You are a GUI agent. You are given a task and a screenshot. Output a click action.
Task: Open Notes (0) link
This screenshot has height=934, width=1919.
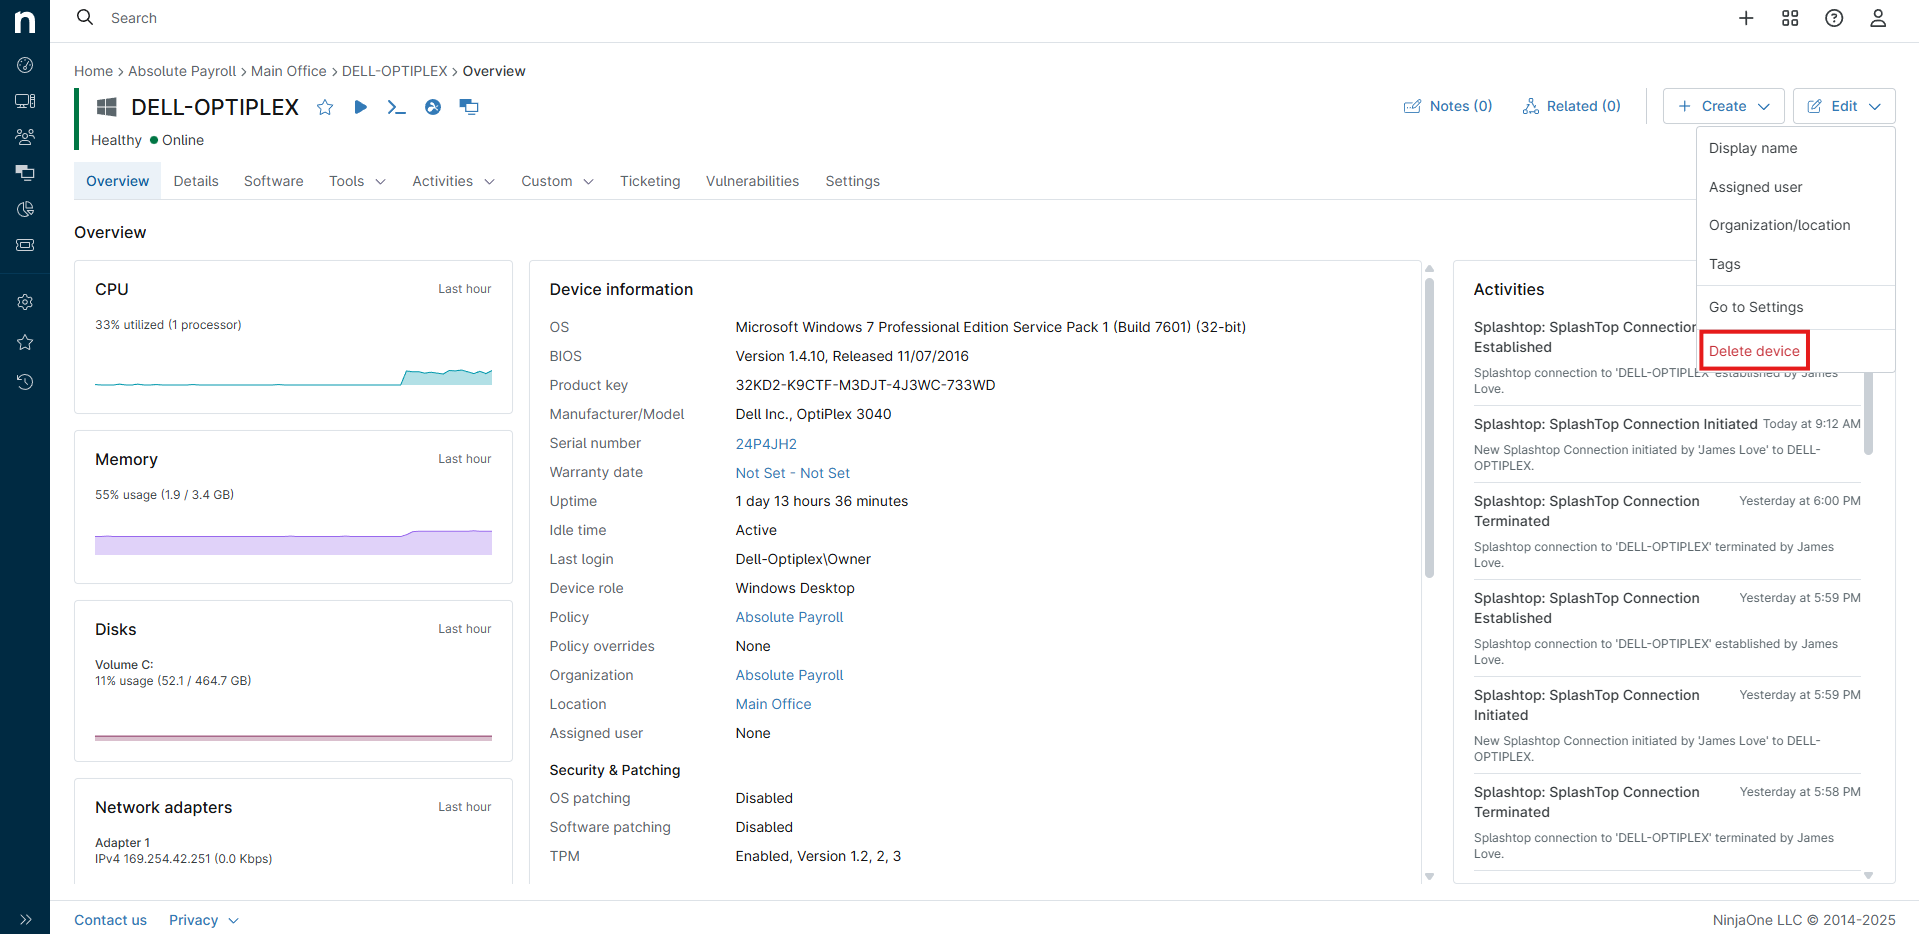tap(1448, 106)
